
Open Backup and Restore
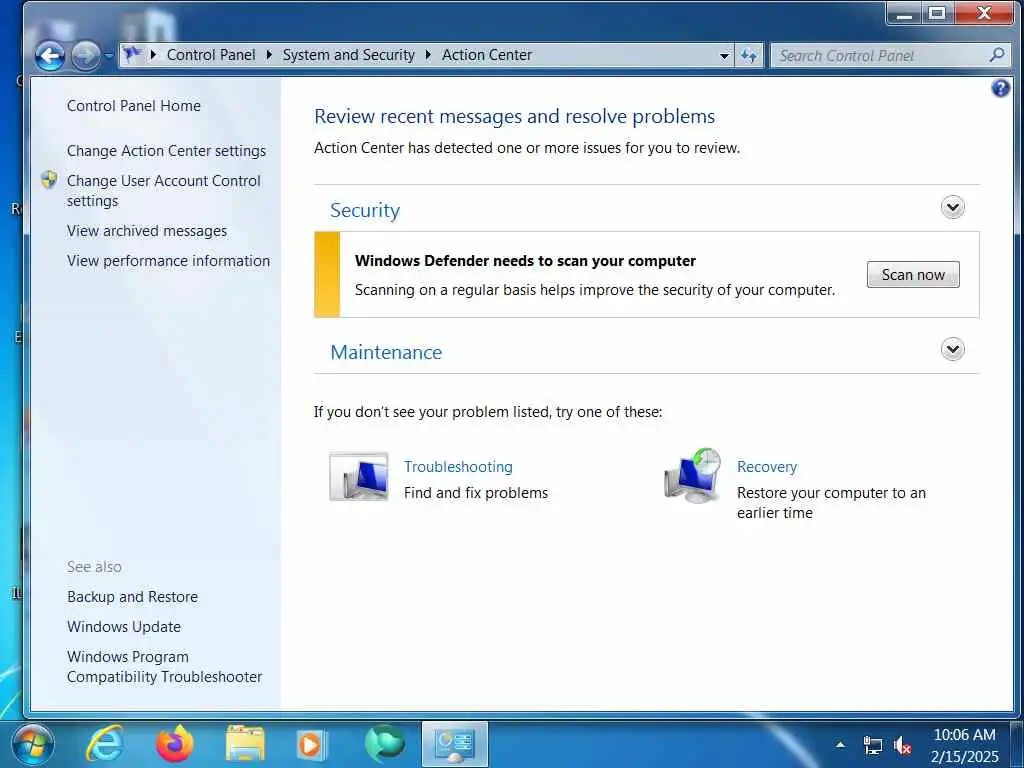click(x=133, y=597)
